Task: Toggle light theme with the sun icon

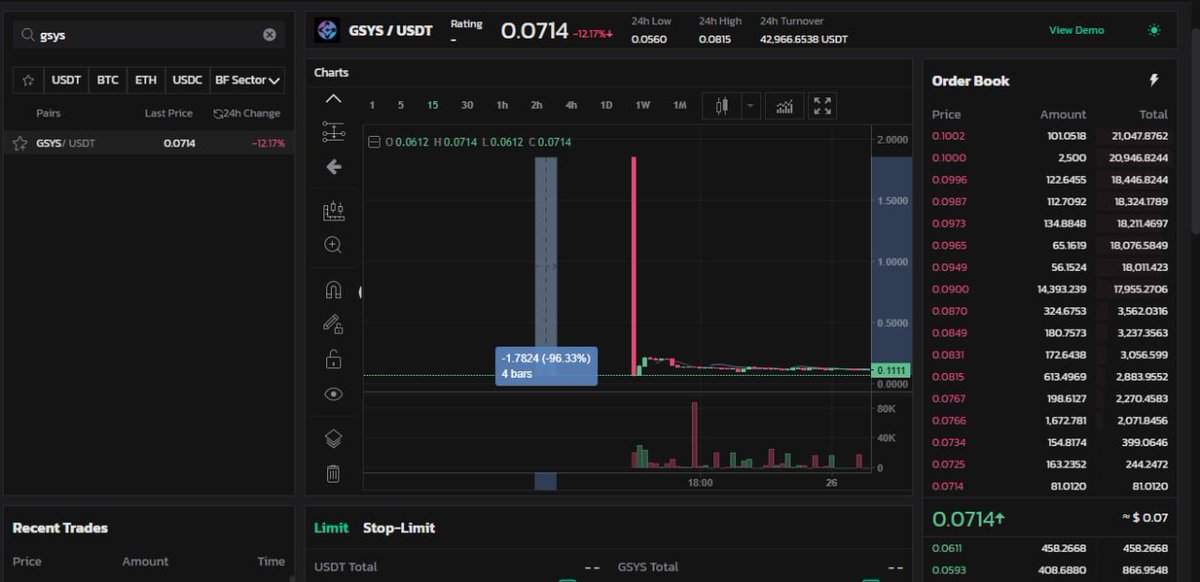Action: tap(1155, 30)
